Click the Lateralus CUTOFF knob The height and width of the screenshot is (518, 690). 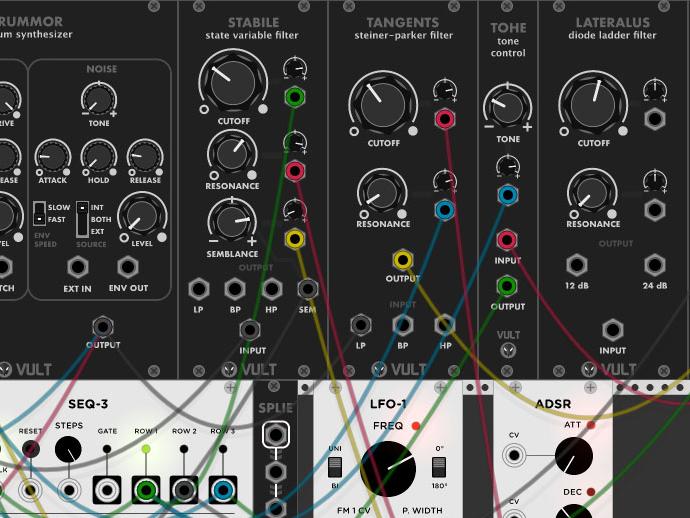(x=593, y=105)
